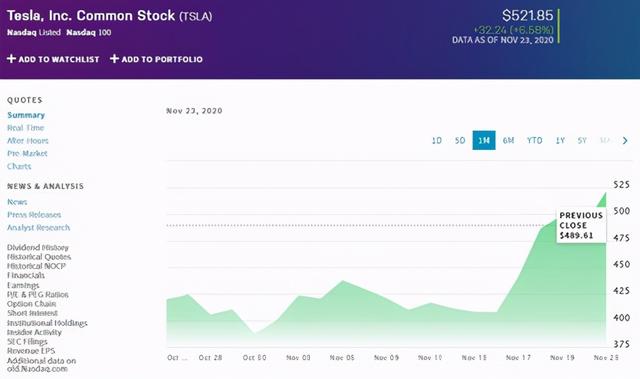Click the 400 y-axis label
The width and height of the screenshot is (640, 379).
tap(622, 317)
